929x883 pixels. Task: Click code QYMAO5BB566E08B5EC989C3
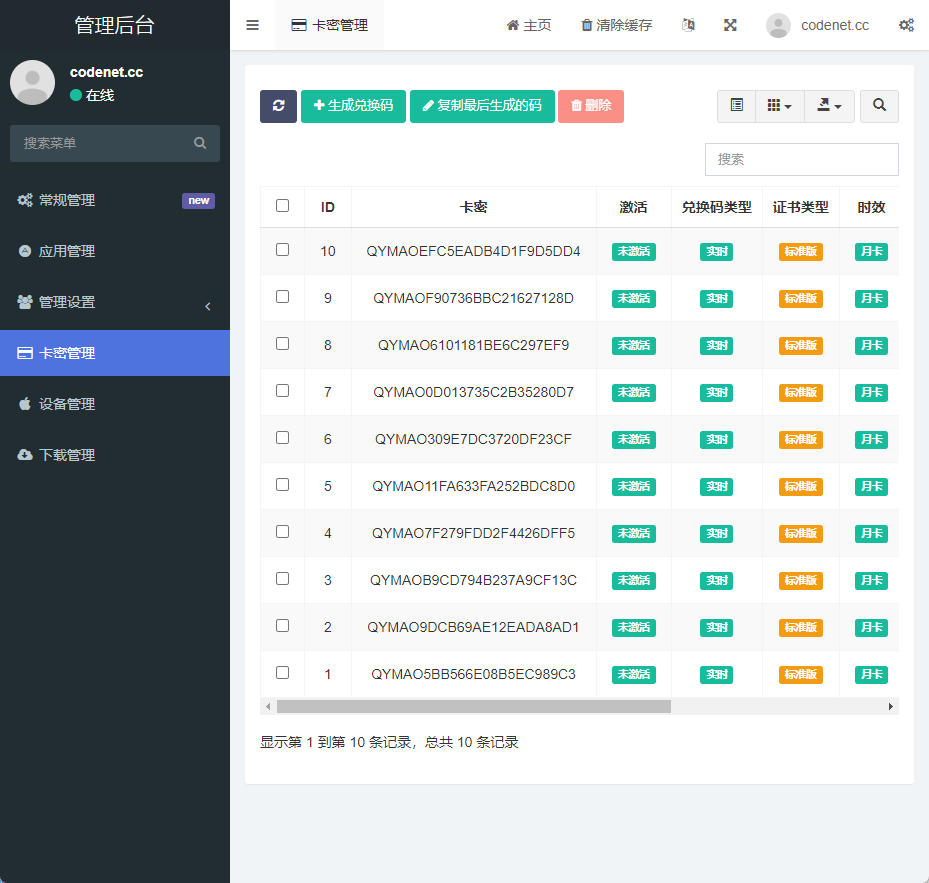[x=473, y=674]
